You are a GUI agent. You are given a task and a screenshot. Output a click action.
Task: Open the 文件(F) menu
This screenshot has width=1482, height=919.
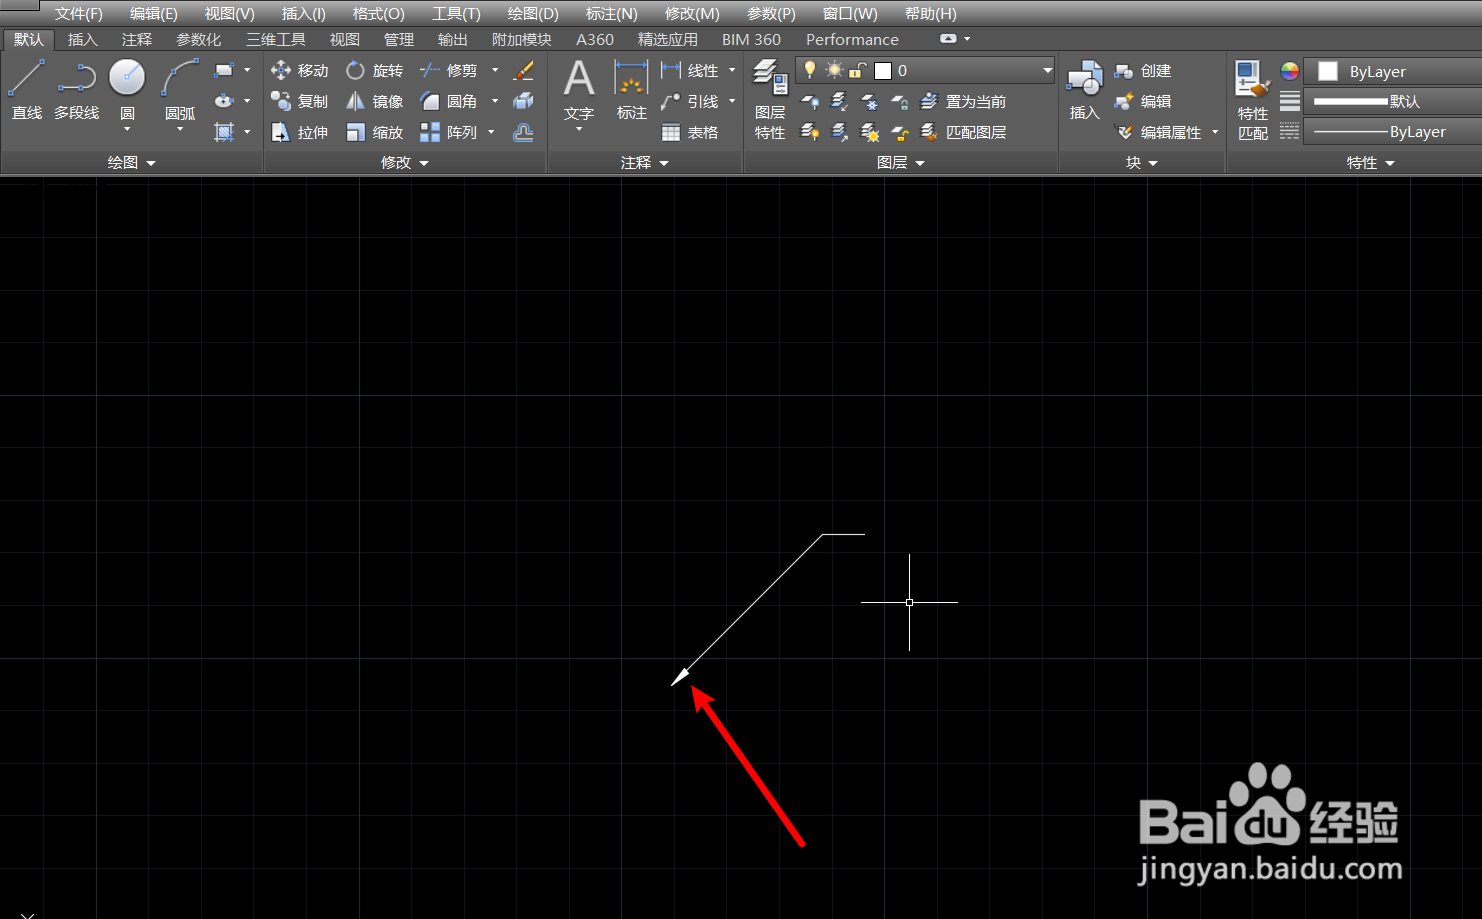(x=79, y=13)
